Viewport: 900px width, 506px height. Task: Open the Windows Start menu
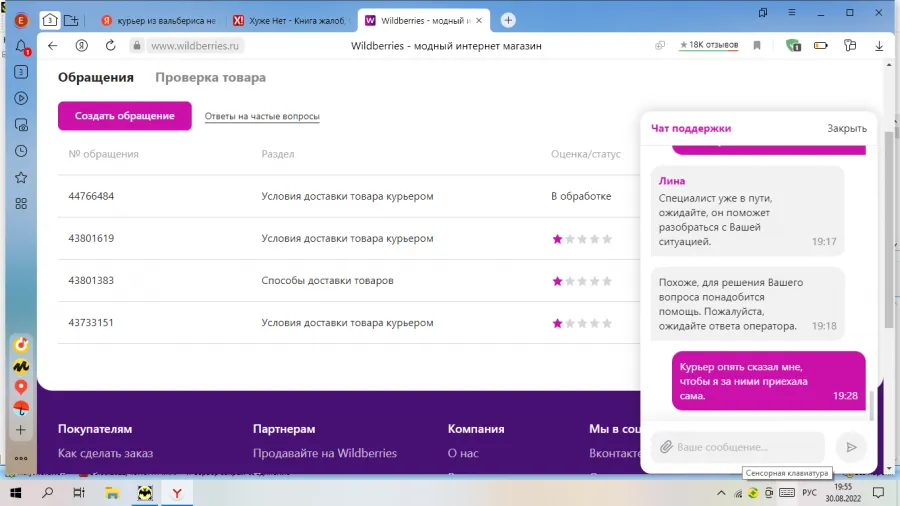tap(15, 493)
